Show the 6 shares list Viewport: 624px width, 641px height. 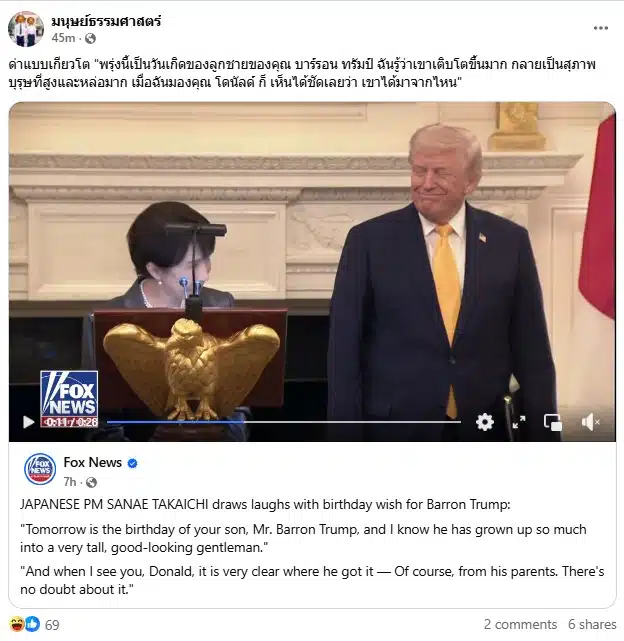[x=592, y=624]
